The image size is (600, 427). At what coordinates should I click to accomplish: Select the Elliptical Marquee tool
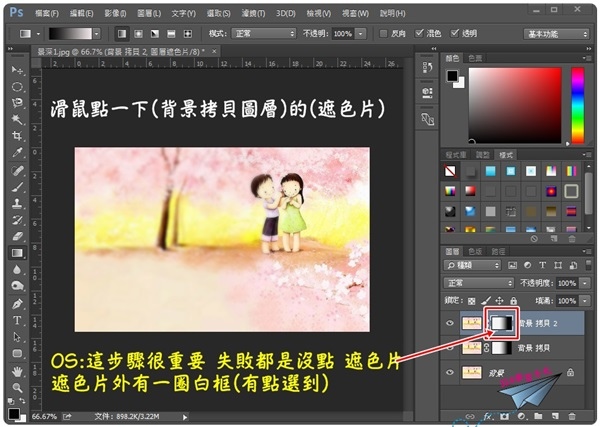pos(17,87)
